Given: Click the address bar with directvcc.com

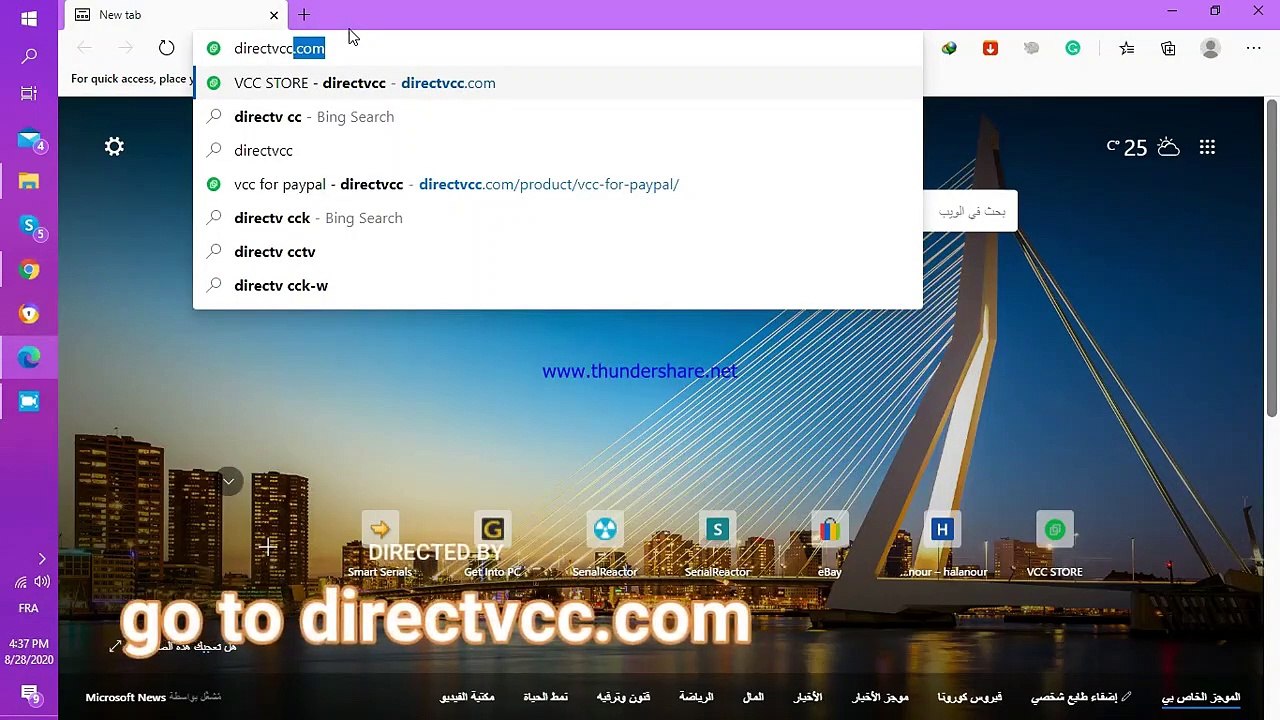Looking at the screenshot, I should click(560, 48).
